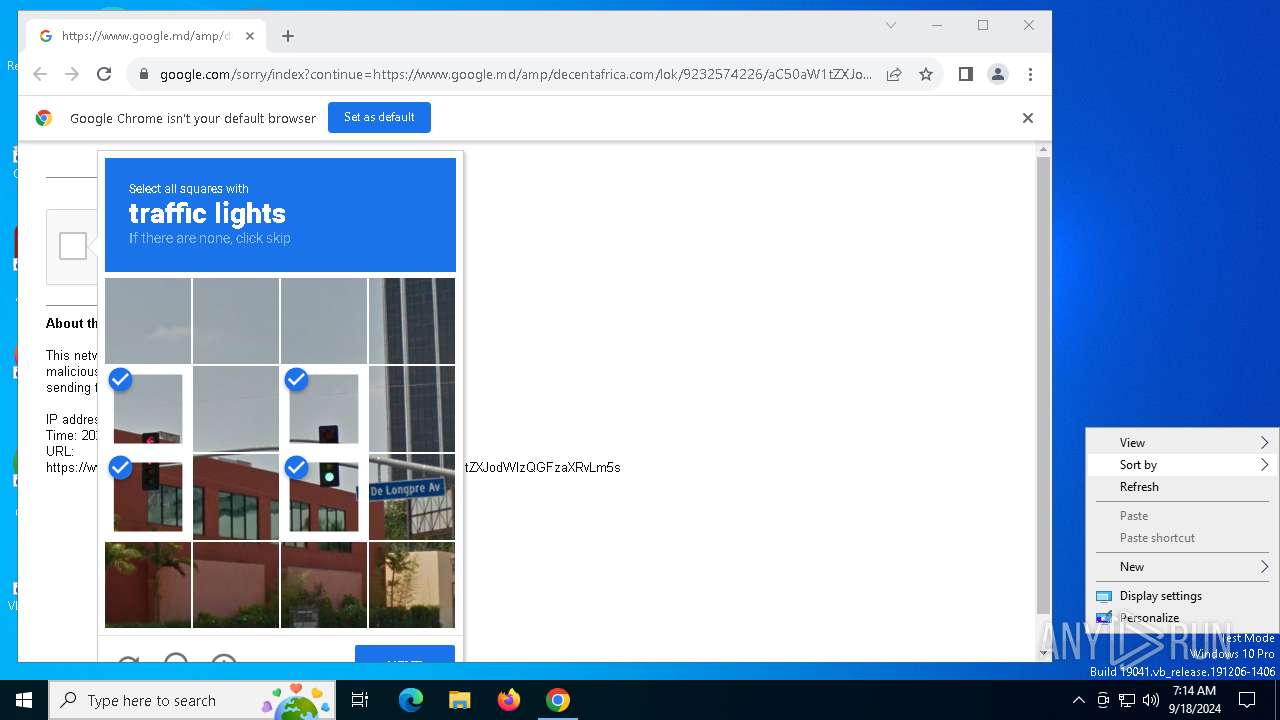Click the blue captcha next button
This screenshot has height=720, width=1280.
coord(405,654)
